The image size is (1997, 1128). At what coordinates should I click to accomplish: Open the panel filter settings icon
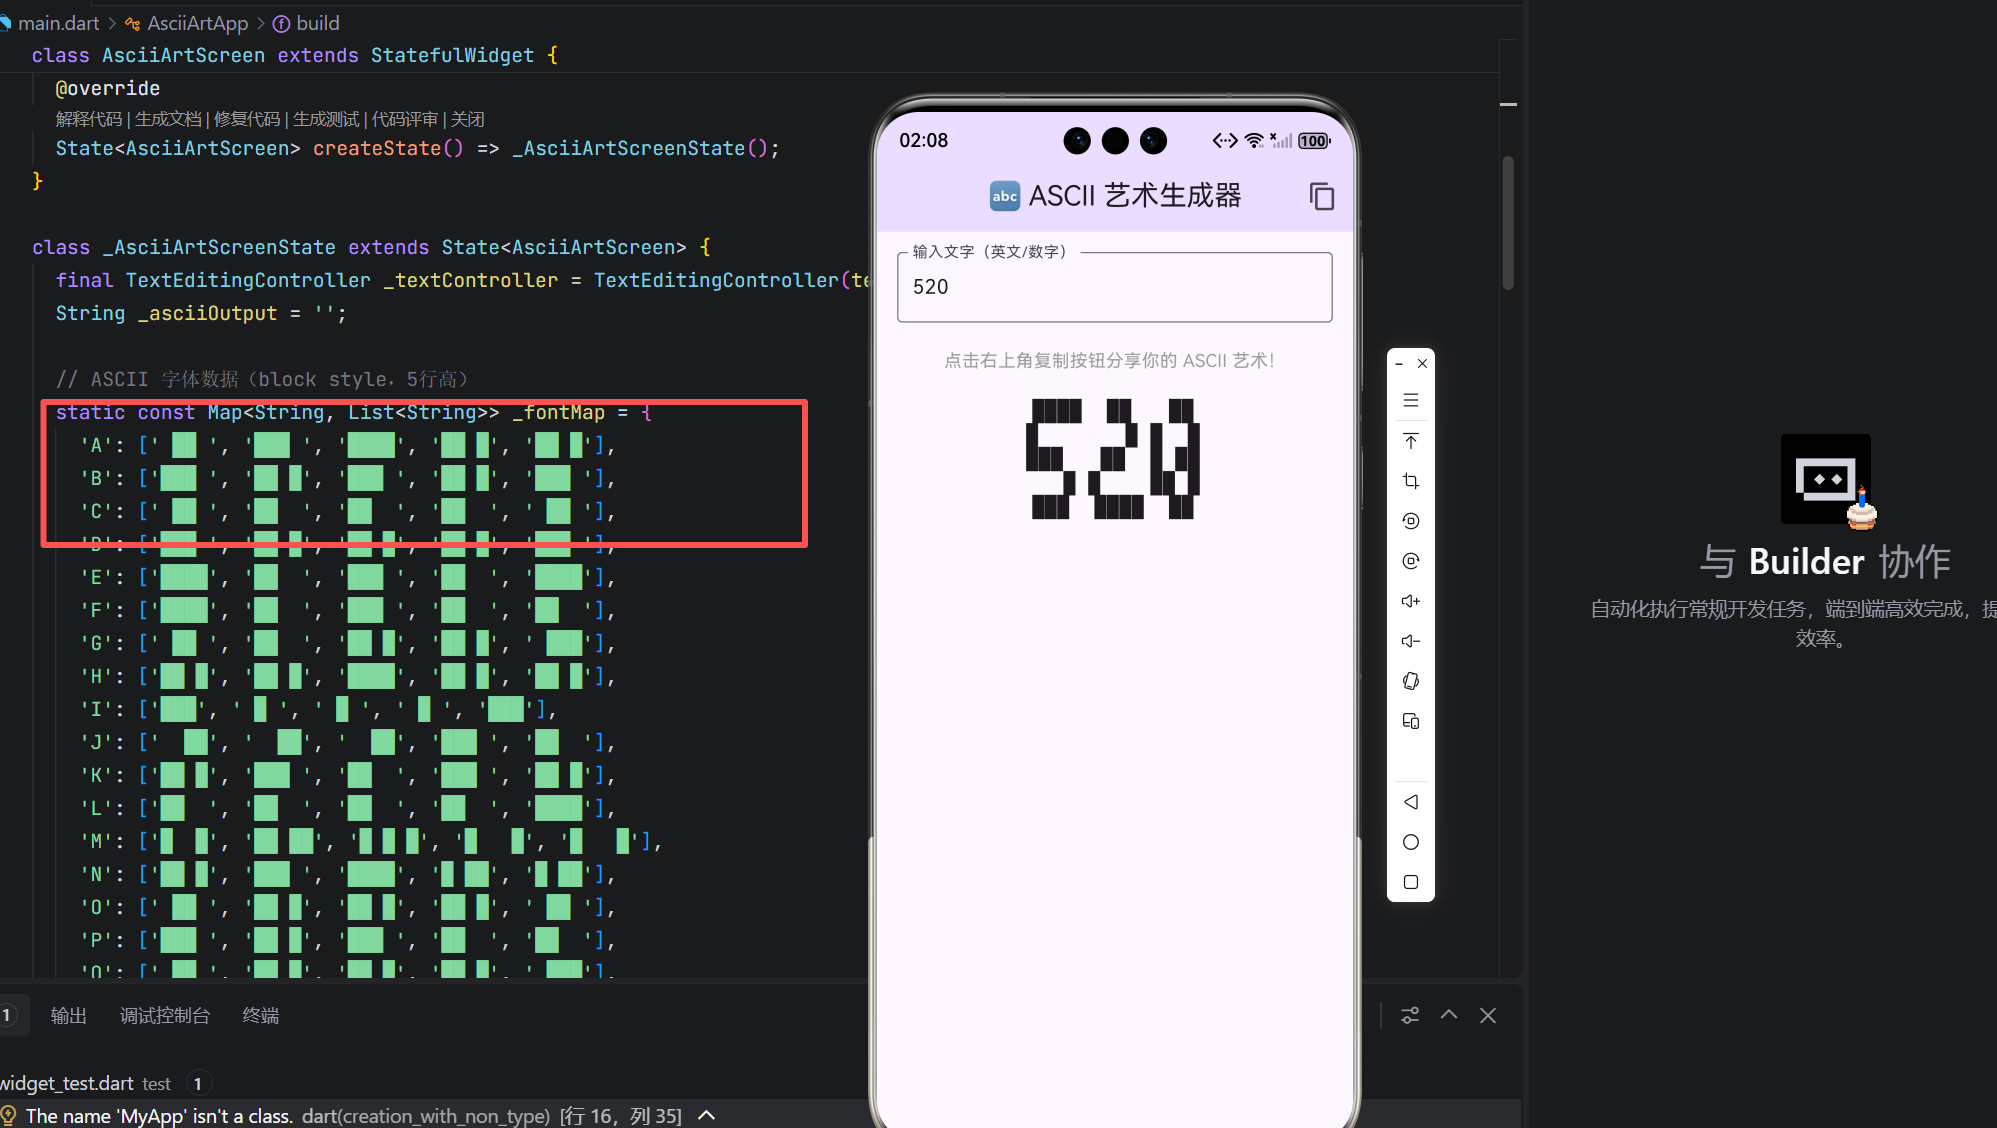tap(1409, 1015)
